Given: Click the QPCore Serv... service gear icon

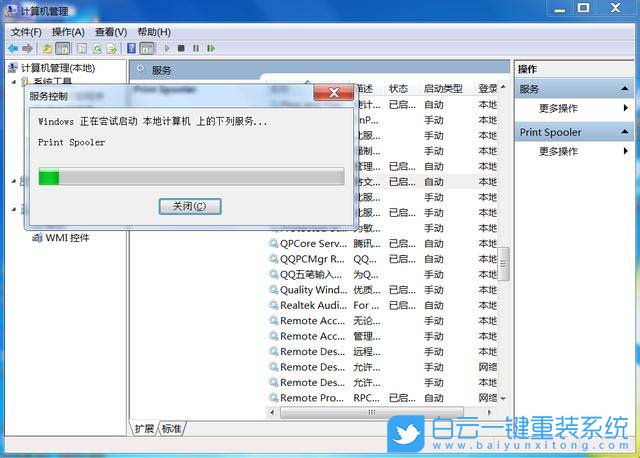Looking at the screenshot, I should tap(273, 243).
